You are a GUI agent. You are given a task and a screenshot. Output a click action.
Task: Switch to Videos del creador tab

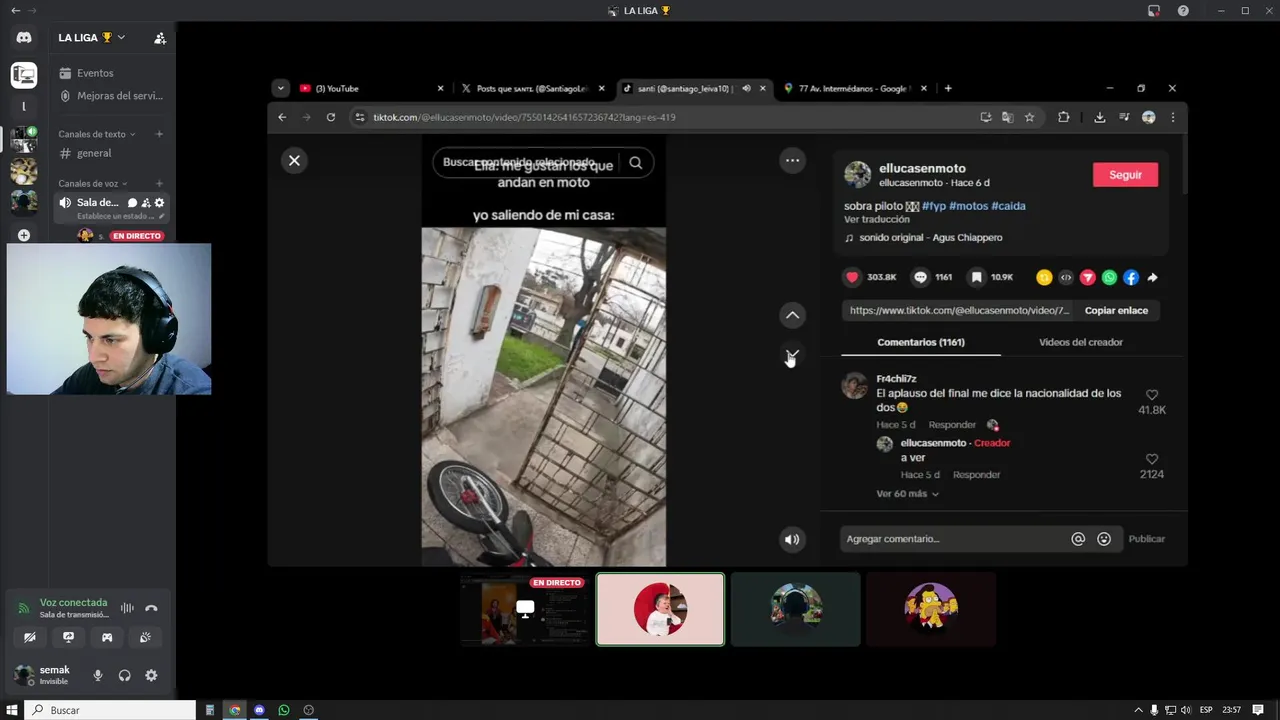pos(1080,342)
